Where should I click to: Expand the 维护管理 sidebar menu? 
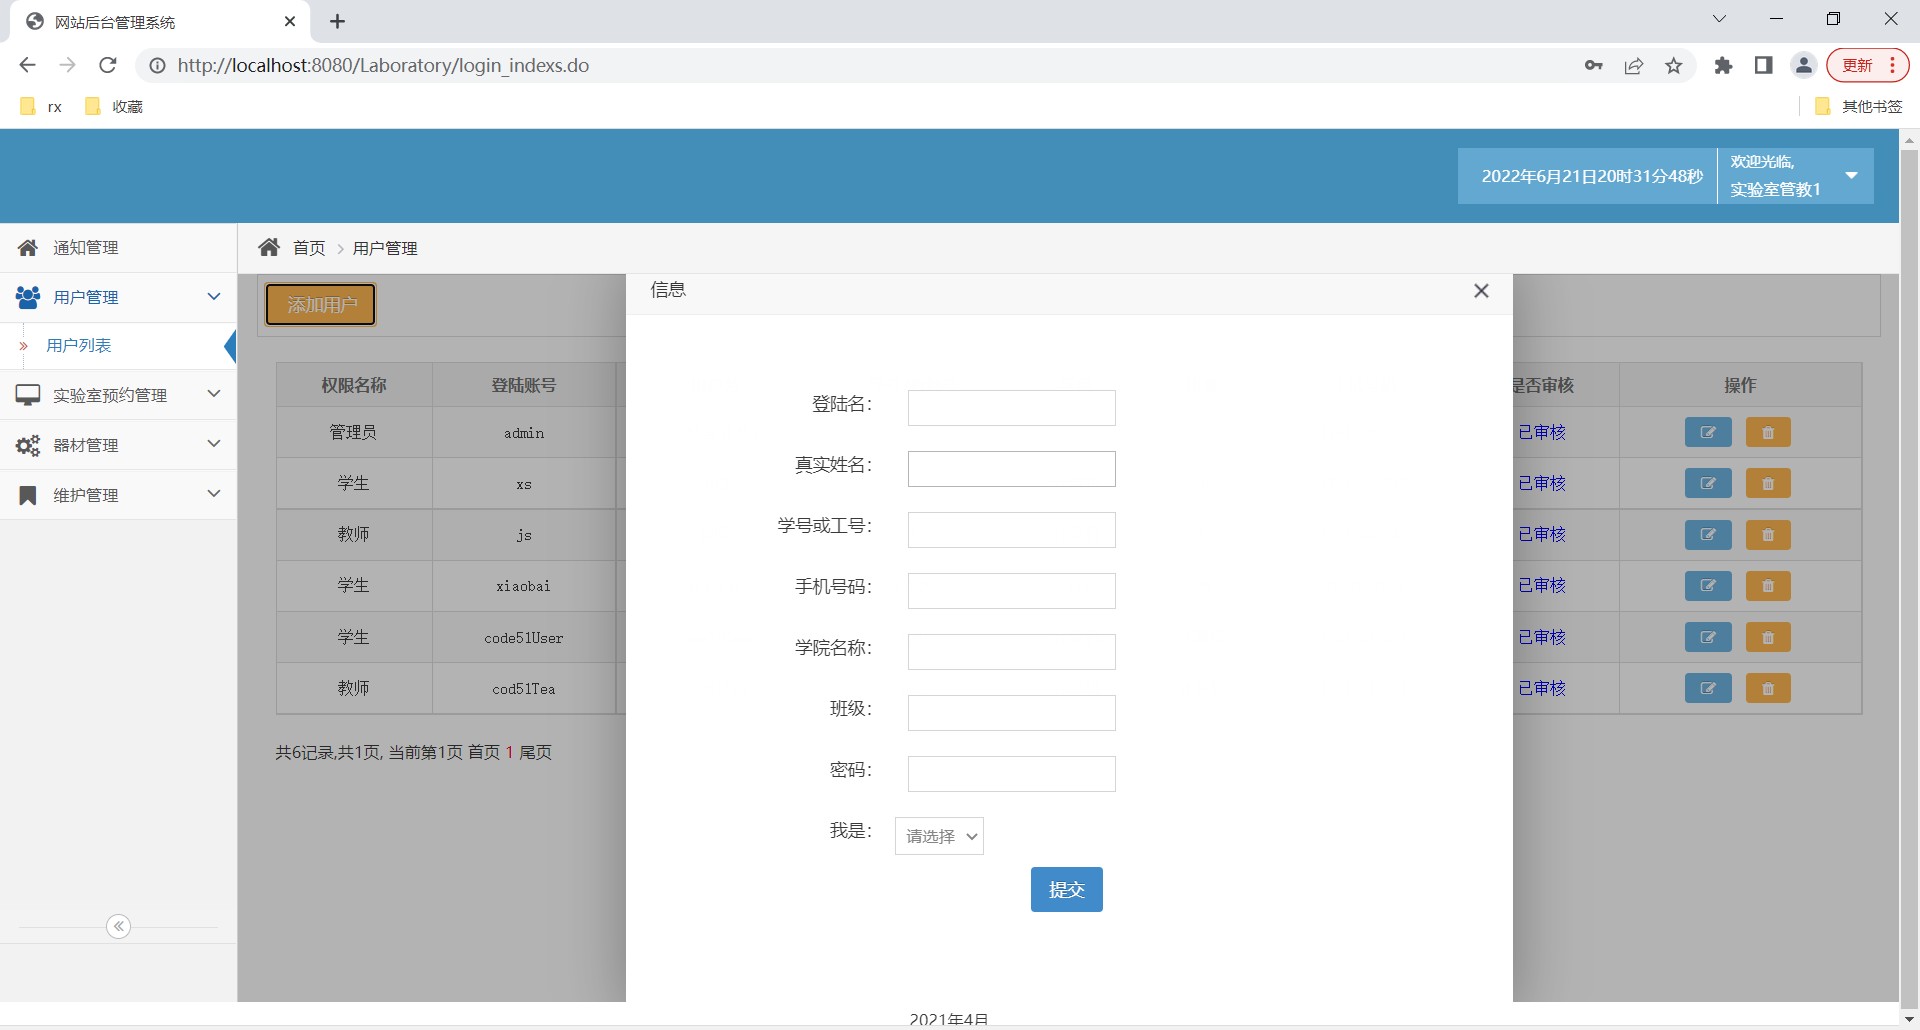[x=118, y=495]
